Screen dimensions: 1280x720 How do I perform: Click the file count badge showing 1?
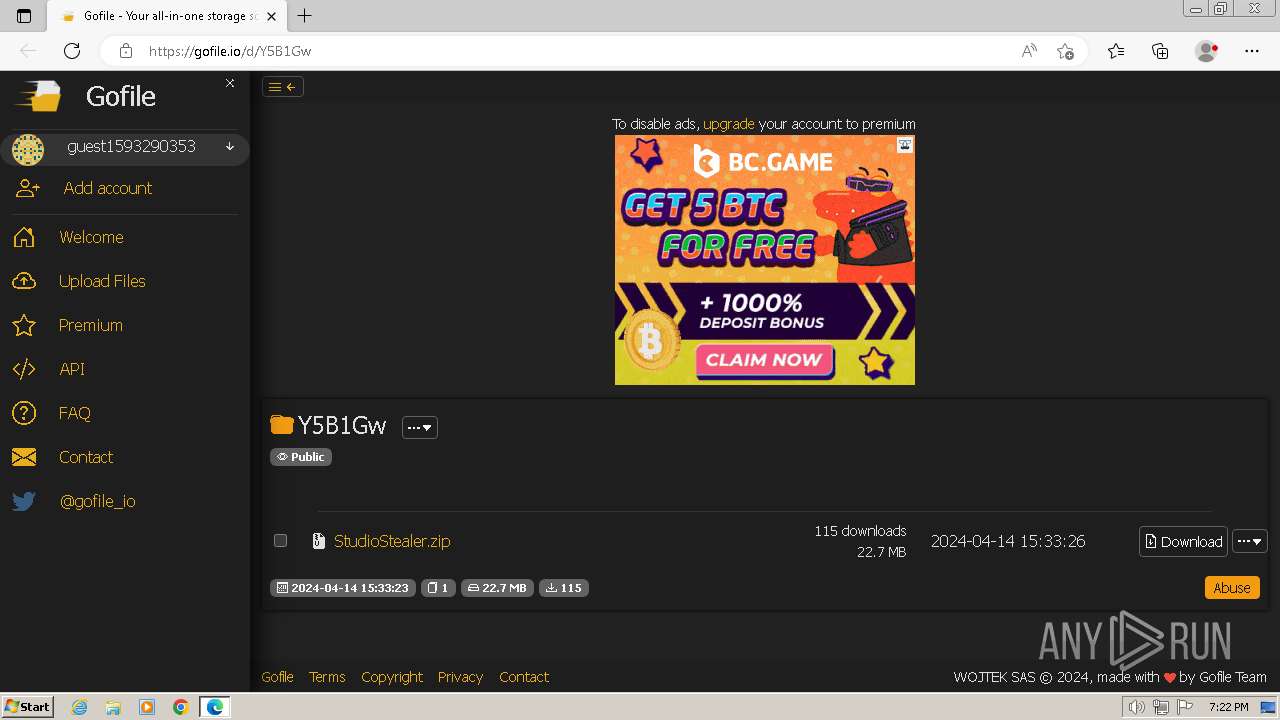click(x=438, y=588)
